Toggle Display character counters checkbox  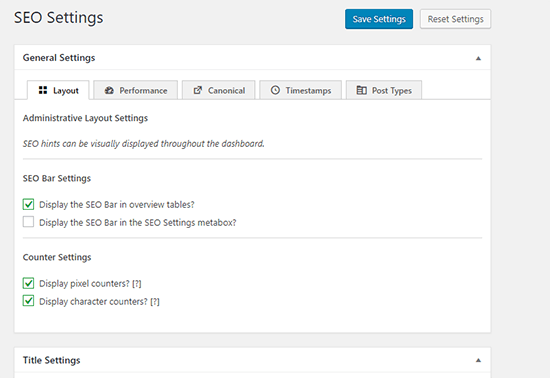[x=28, y=301]
